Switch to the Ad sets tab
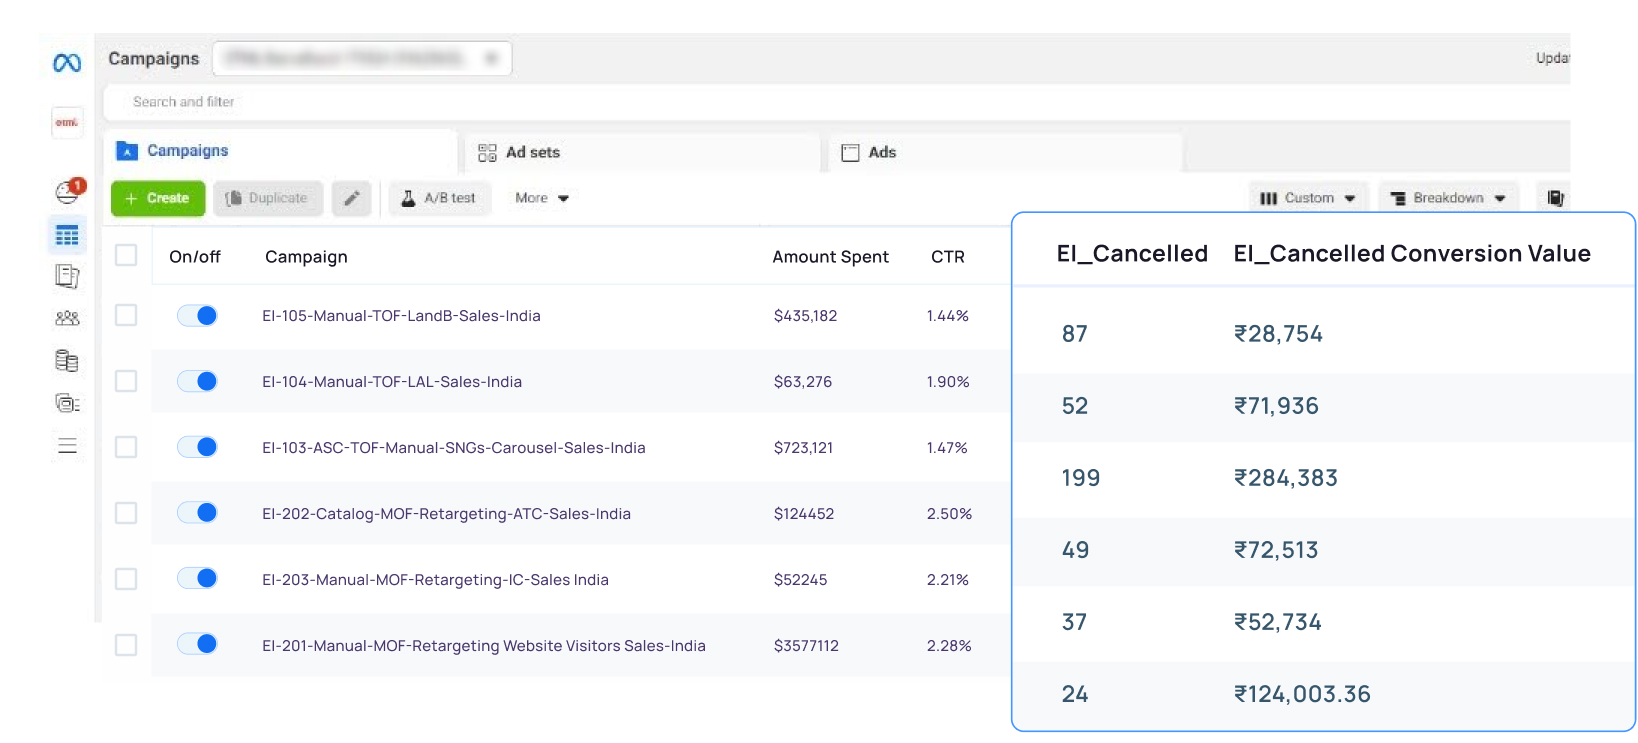This screenshot has height=743, width=1638. [x=533, y=152]
